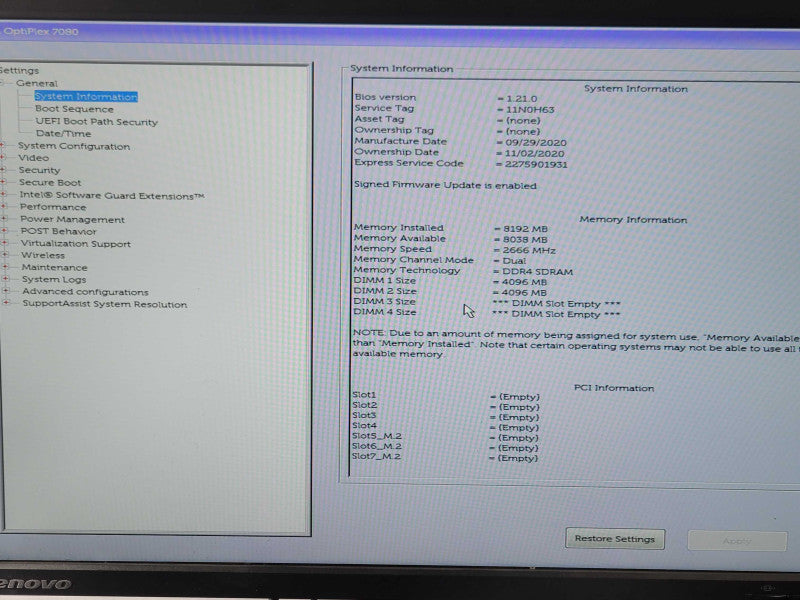800x600 pixels.
Task: Click the DIMM 4 Size slot empty row
Action: pos(487,313)
